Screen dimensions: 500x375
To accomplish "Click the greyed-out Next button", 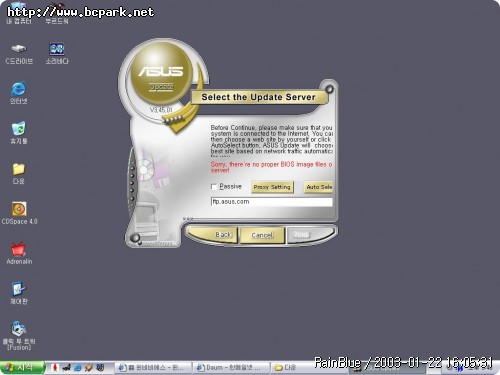I will (x=310, y=235).
